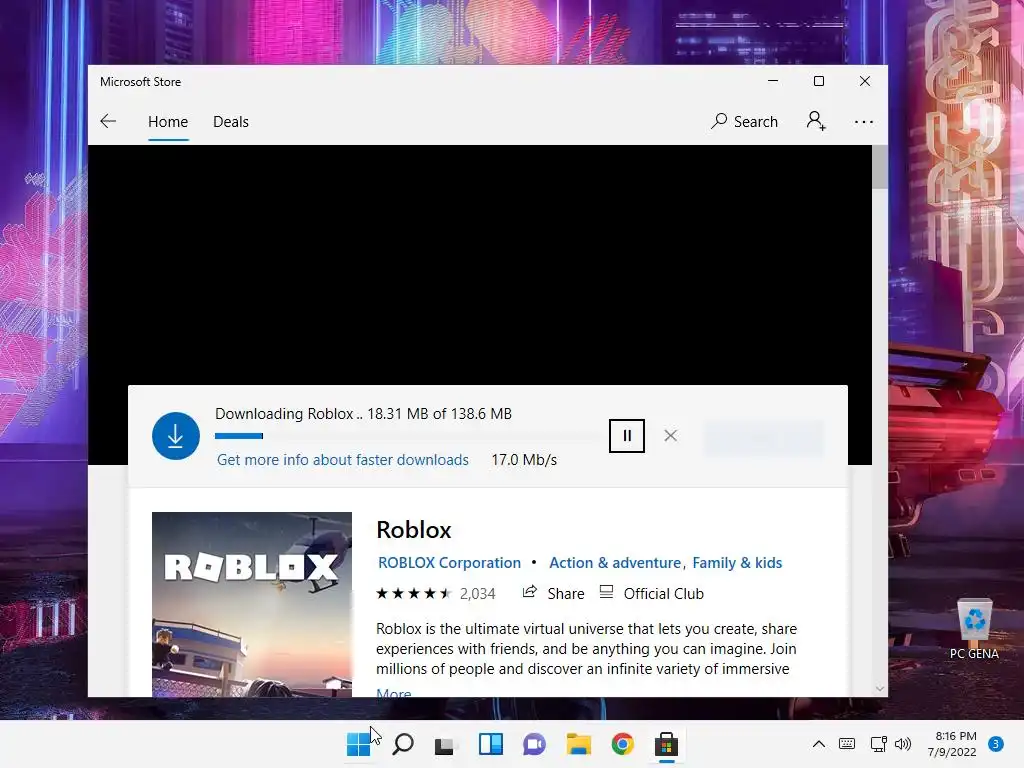Image resolution: width=1024 pixels, height=768 pixels.
Task: Open Family & kids category link
Action: 737,563
